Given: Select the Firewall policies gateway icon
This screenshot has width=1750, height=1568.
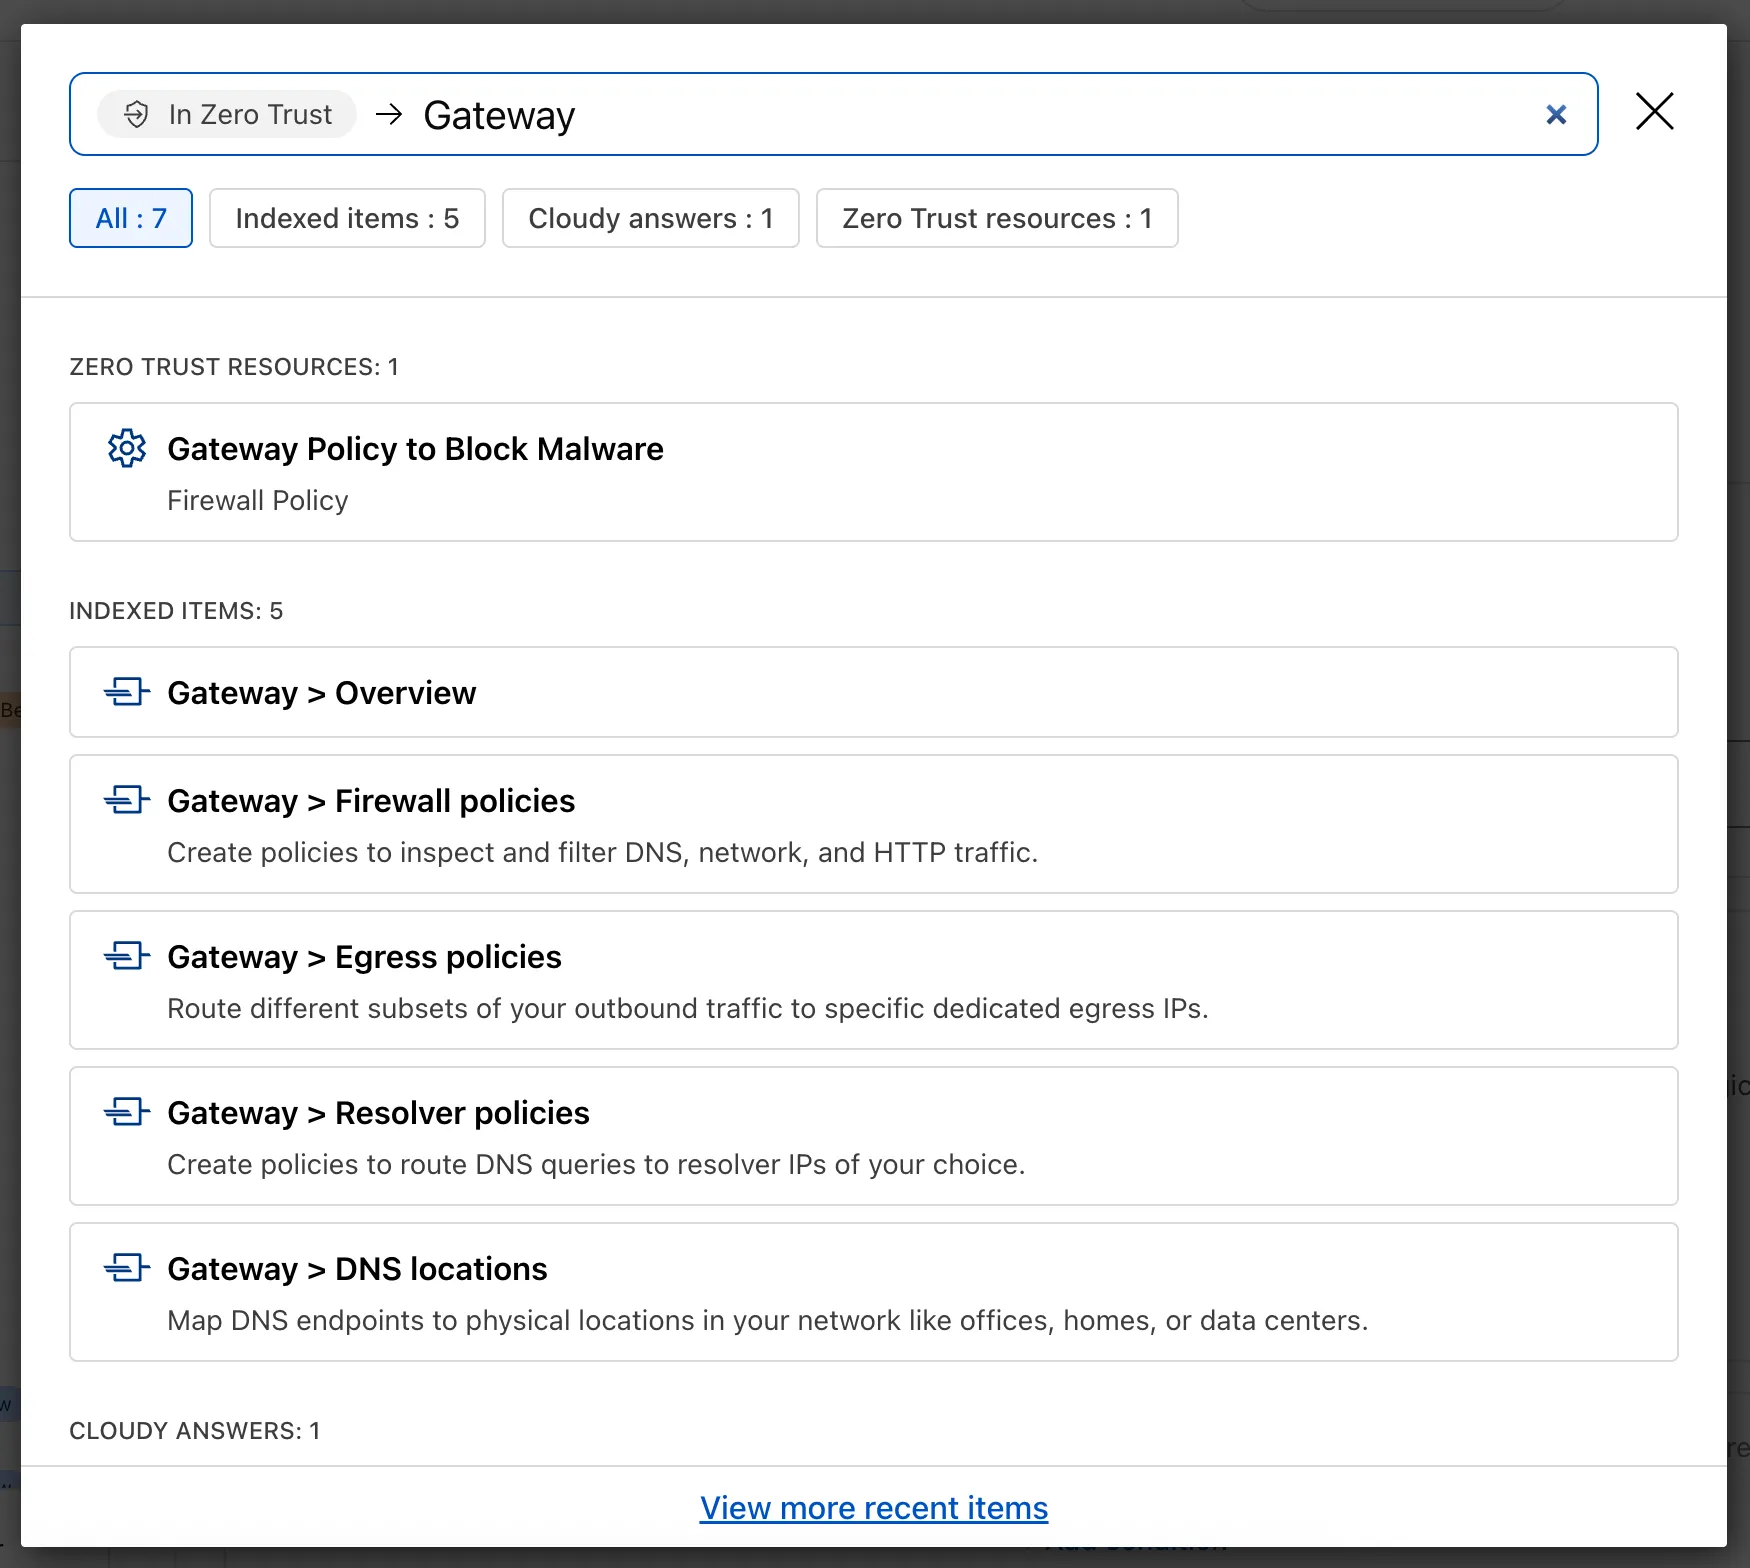Looking at the screenshot, I should (127, 800).
